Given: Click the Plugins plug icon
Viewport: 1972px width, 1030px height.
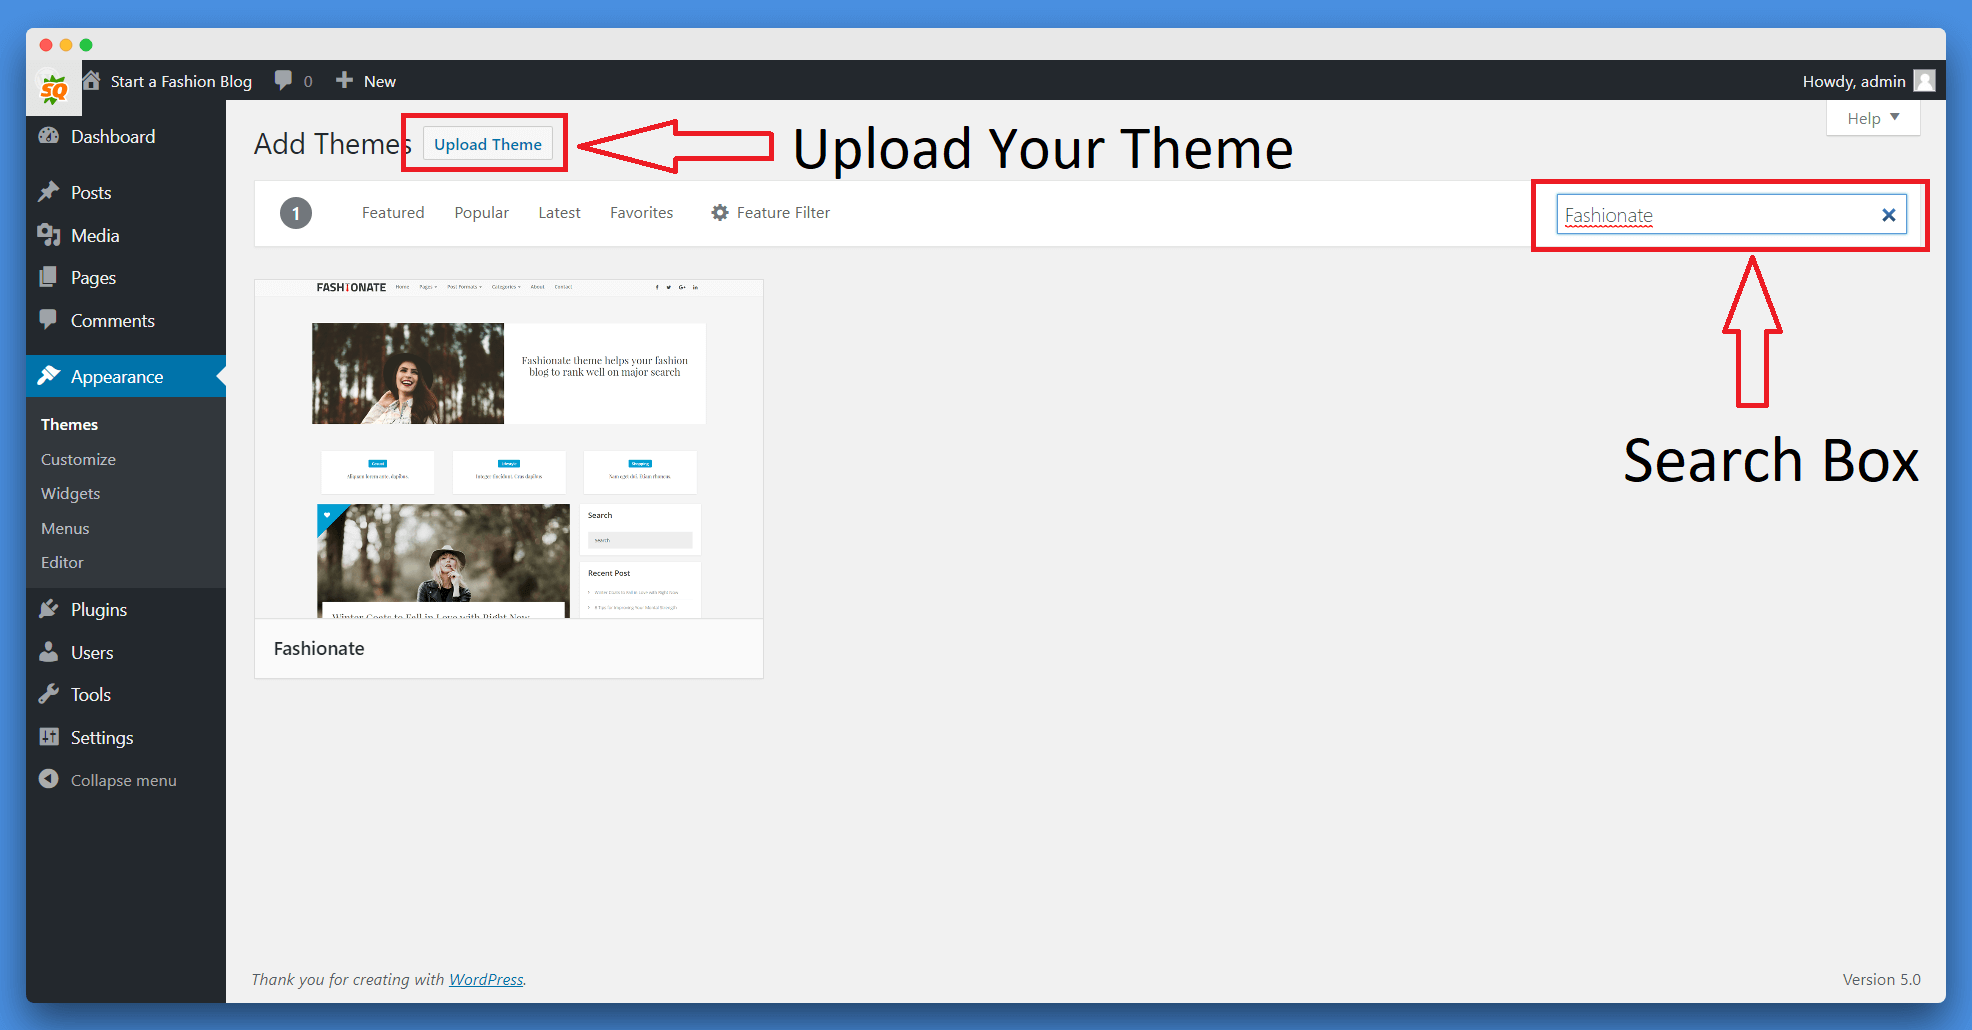Looking at the screenshot, I should (48, 609).
